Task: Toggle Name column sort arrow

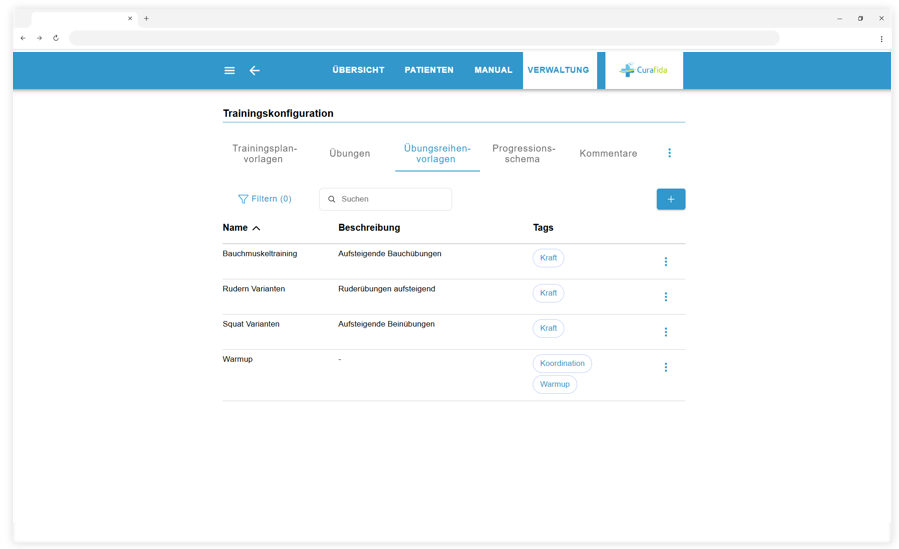Action: [x=256, y=228]
